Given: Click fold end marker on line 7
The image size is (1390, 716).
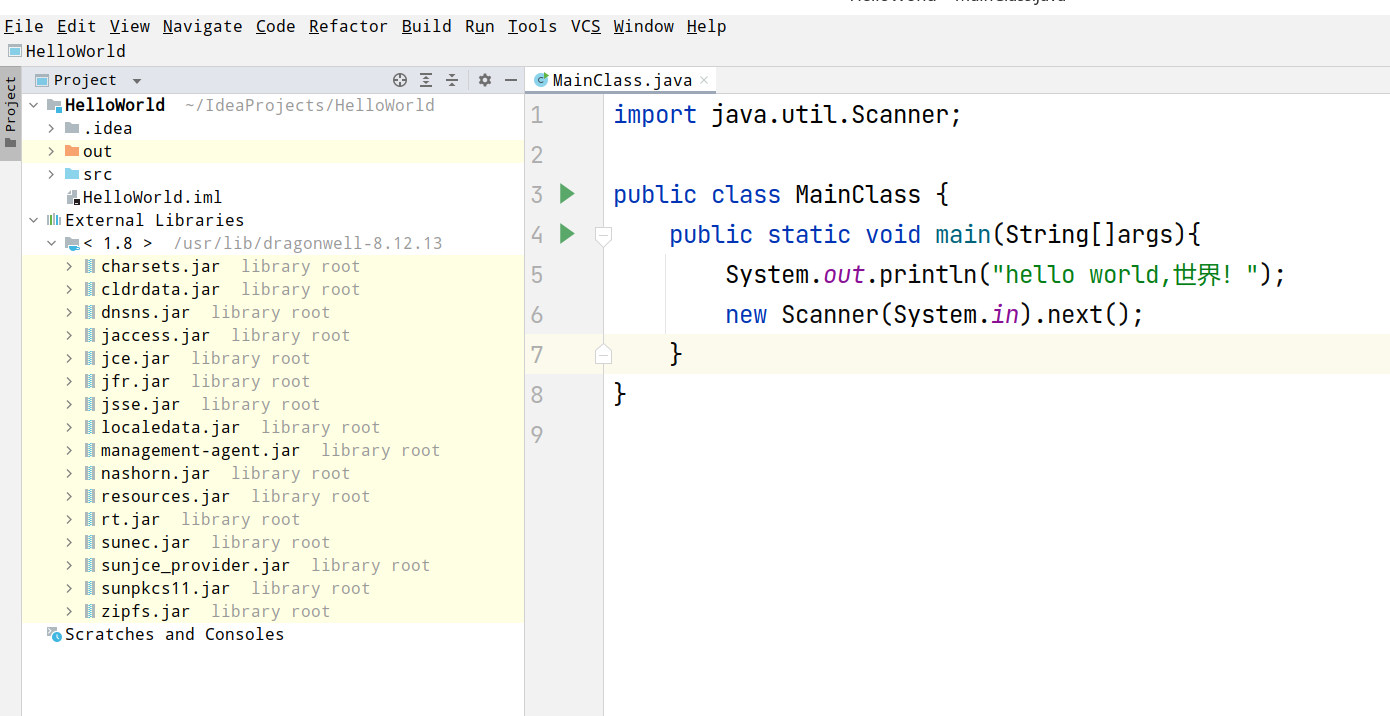Looking at the screenshot, I should click(x=603, y=353).
